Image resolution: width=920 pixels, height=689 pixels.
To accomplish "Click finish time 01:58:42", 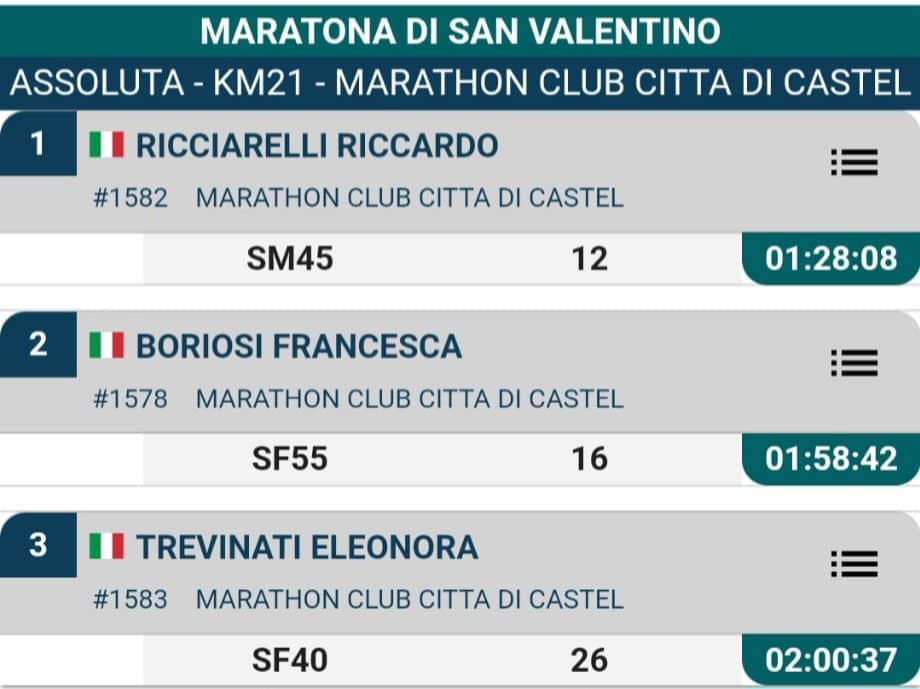I will coord(831,459).
